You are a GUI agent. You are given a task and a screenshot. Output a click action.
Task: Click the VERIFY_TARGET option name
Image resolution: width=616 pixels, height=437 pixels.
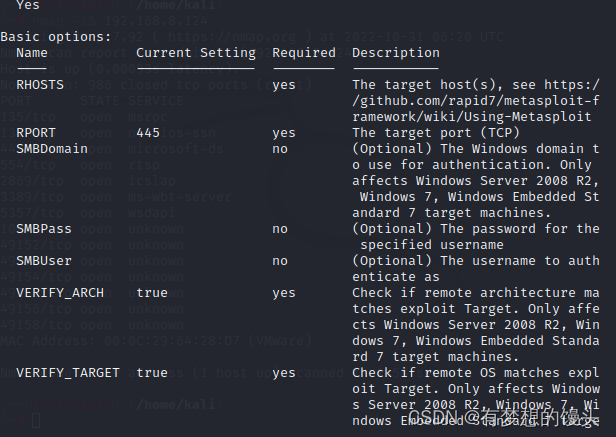68,373
